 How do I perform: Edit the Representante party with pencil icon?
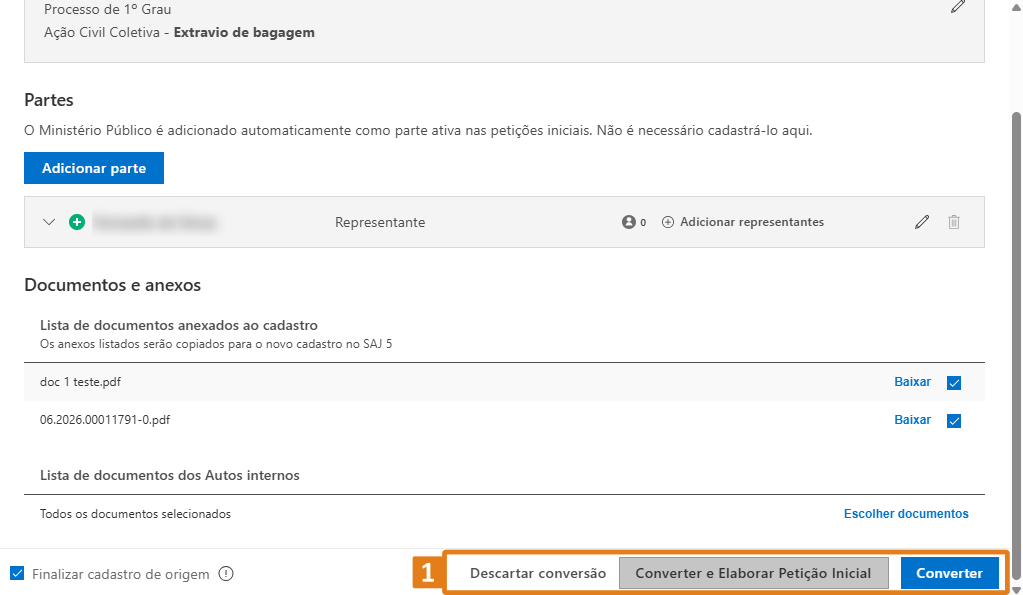click(922, 222)
